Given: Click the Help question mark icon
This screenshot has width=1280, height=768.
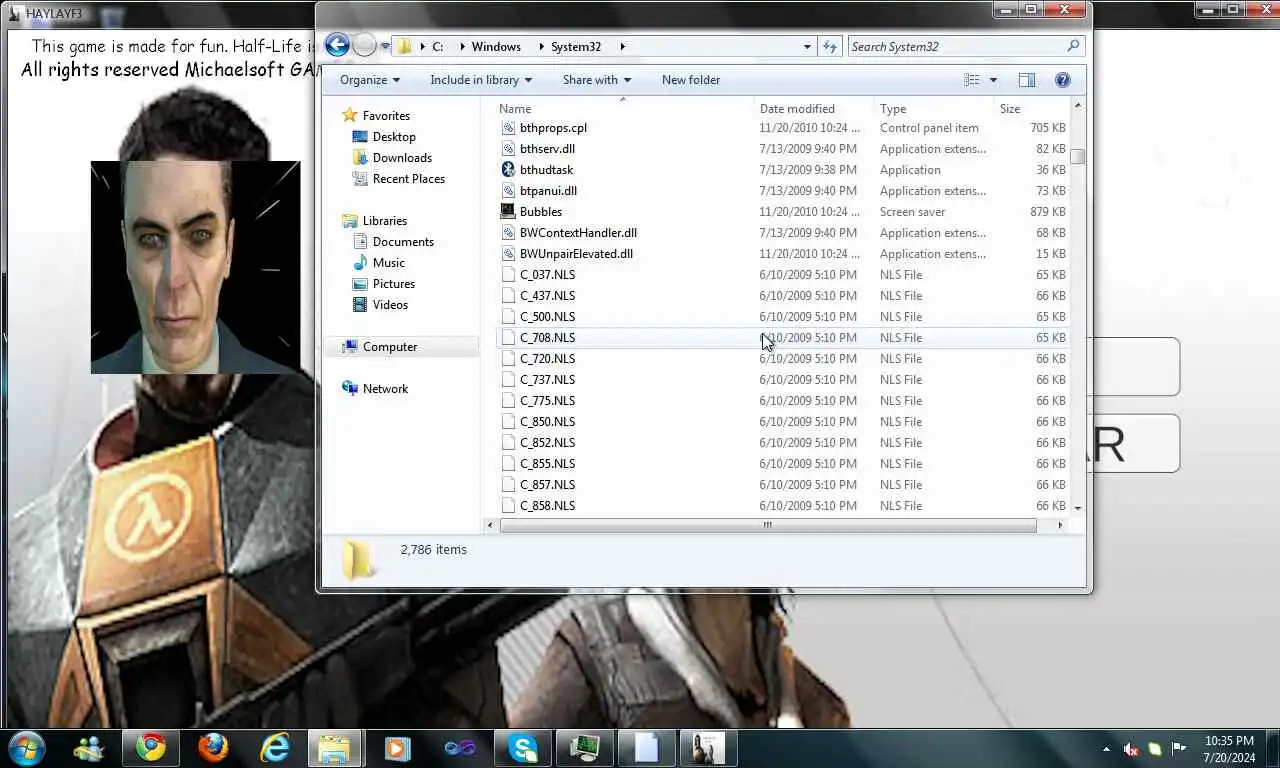Looking at the screenshot, I should click(x=1063, y=80).
